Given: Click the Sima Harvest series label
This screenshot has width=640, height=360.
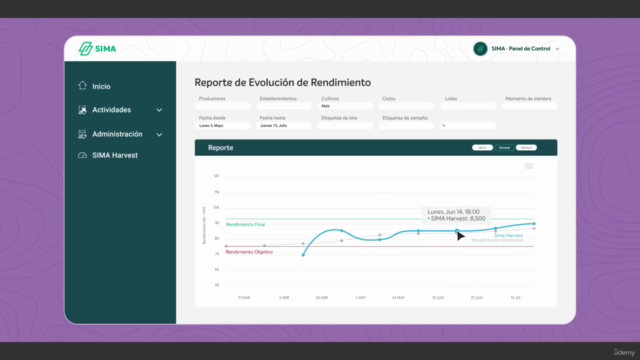Looking at the screenshot, I should (x=508, y=236).
